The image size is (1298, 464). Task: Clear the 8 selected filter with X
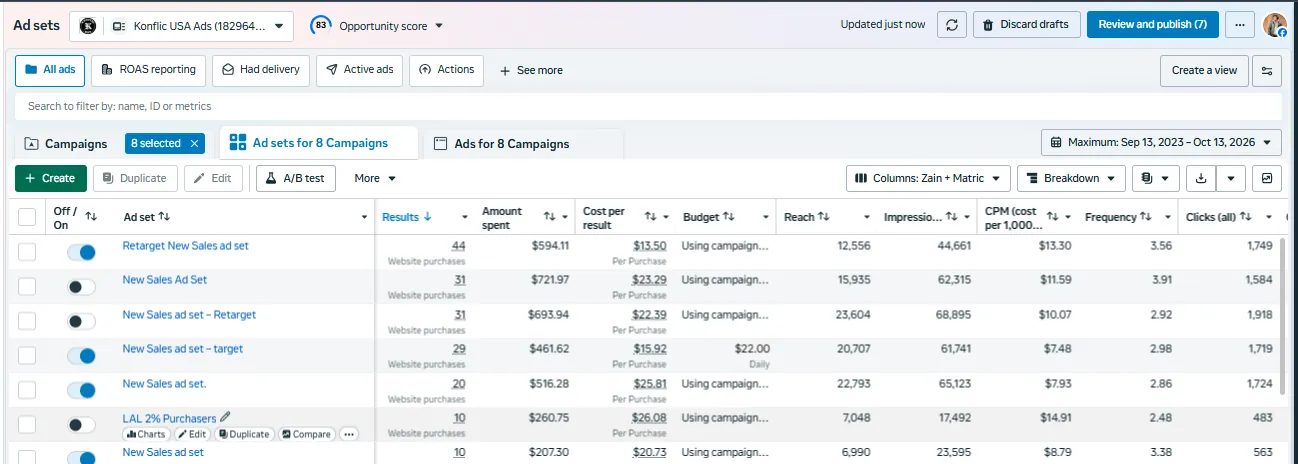coord(195,144)
